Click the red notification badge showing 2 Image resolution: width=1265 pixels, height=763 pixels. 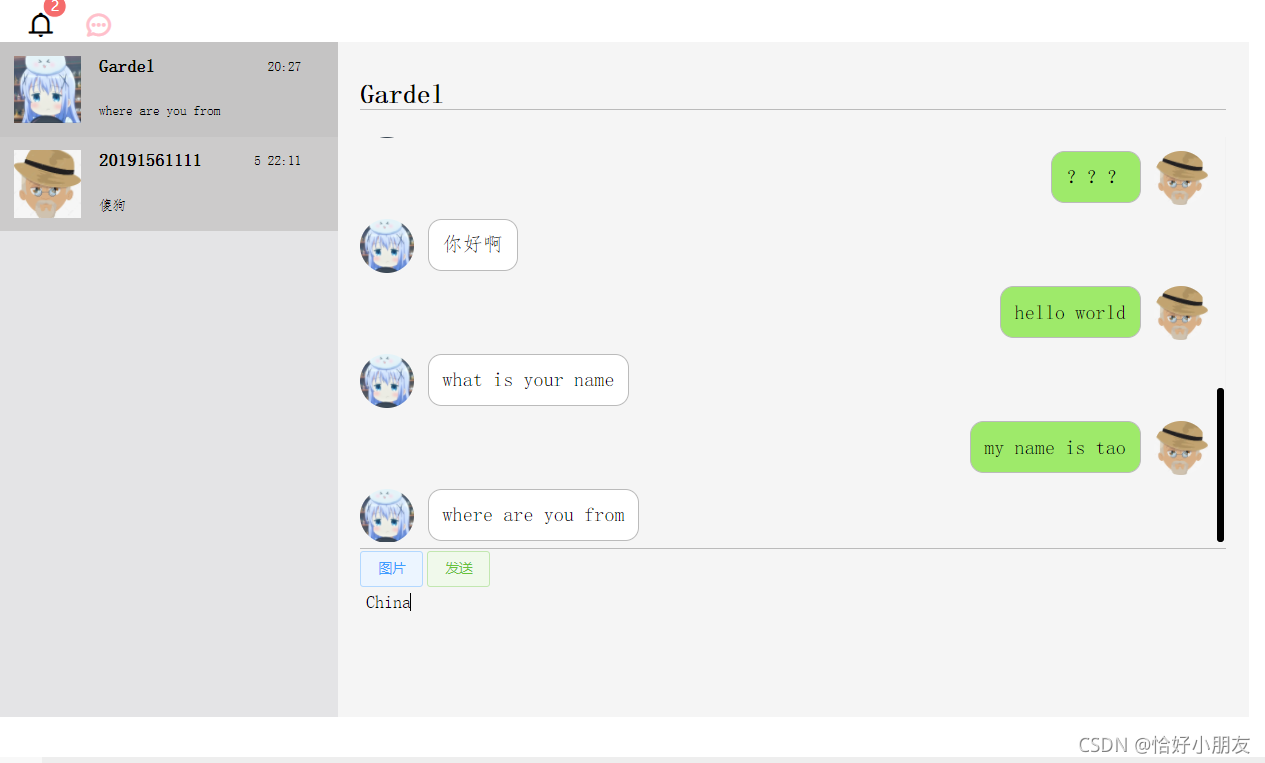(55, 7)
